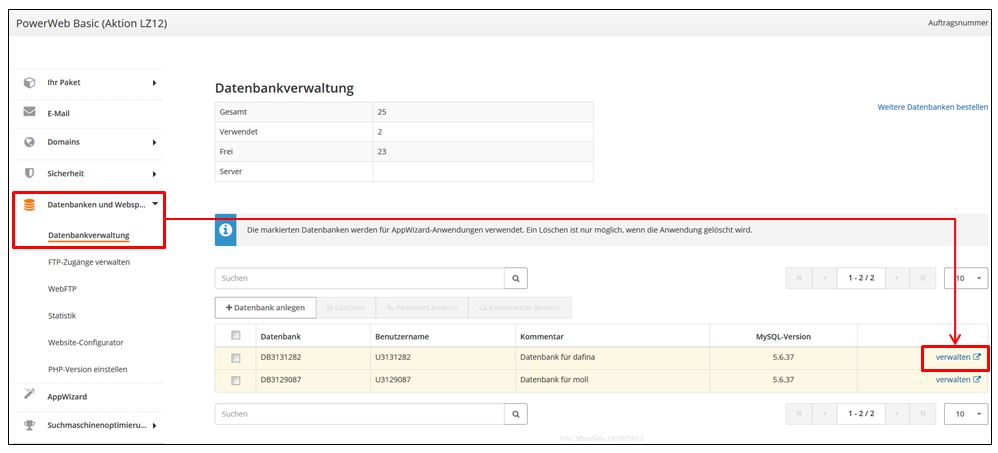
Task: Go to last page in lower pagination
Action: point(923,414)
